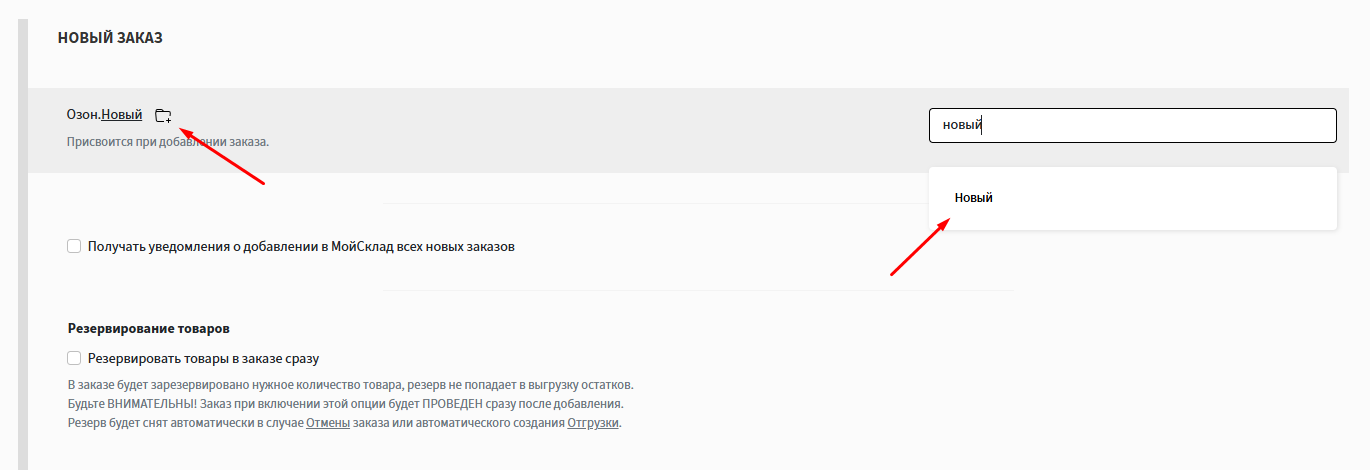Focus the status search field containing новый
This screenshot has height=470, width=1370.
[1132, 125]
